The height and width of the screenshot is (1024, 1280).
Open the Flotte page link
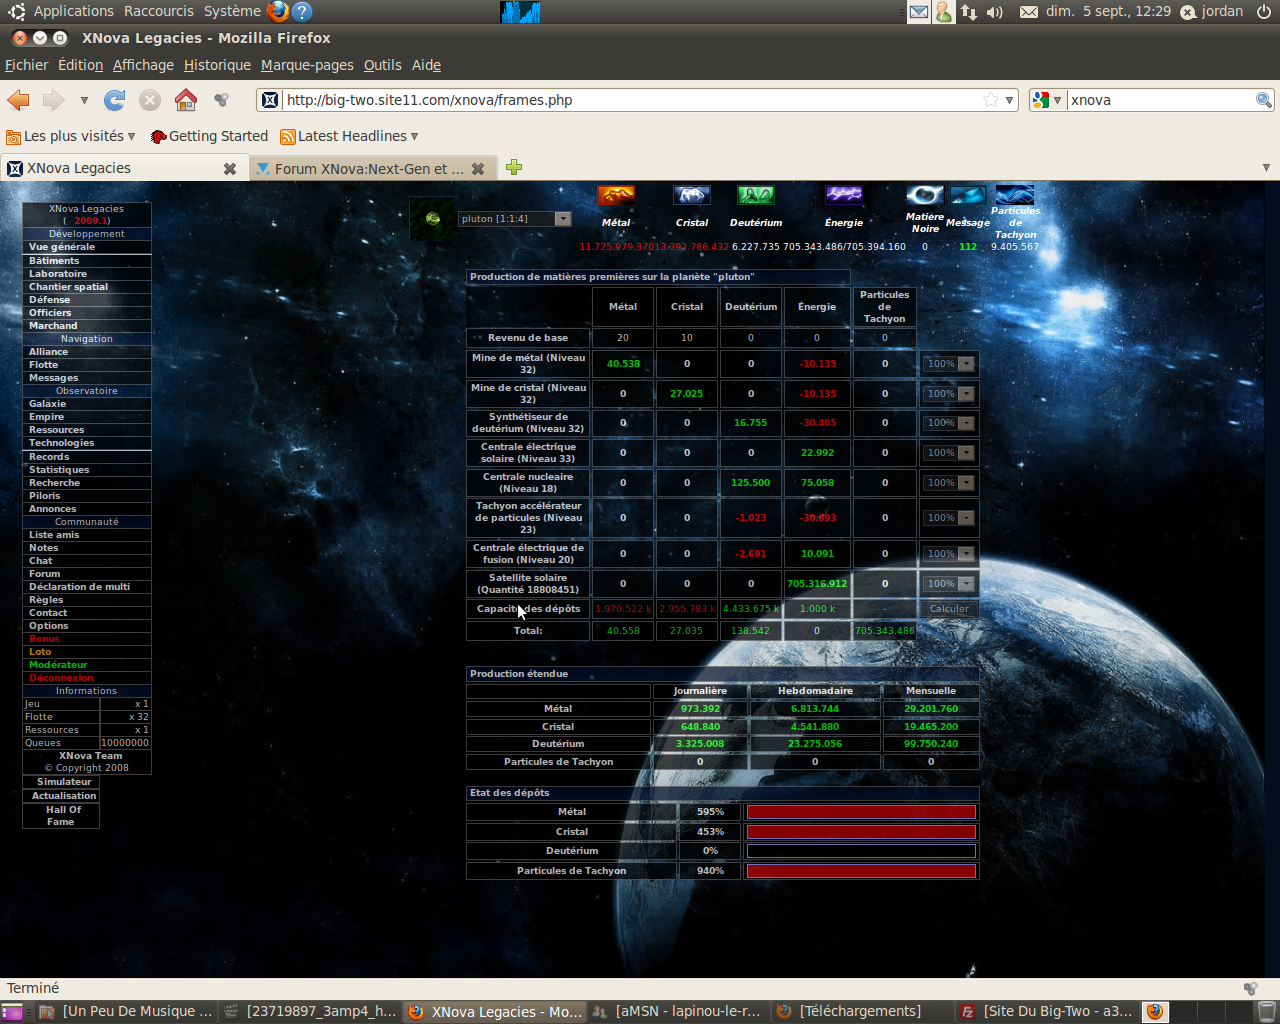tap(43, 365)
